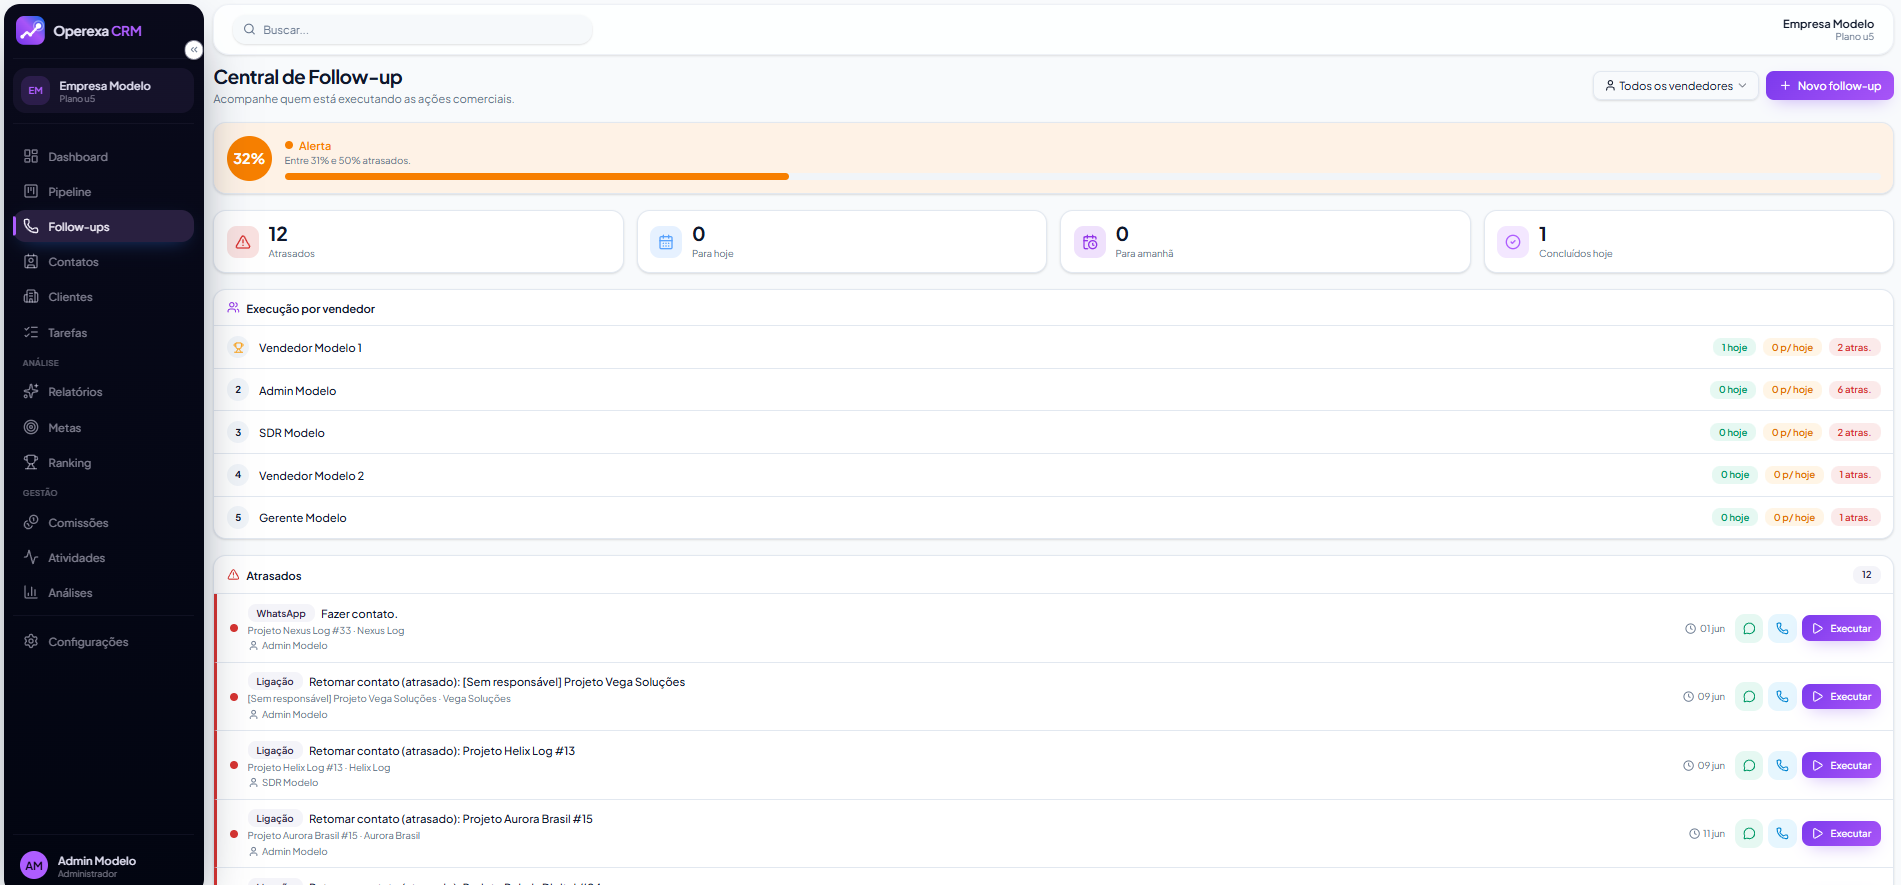Select the Admin Modelo seller row
Screen dimensions: 1901x885
(1053, 391)
